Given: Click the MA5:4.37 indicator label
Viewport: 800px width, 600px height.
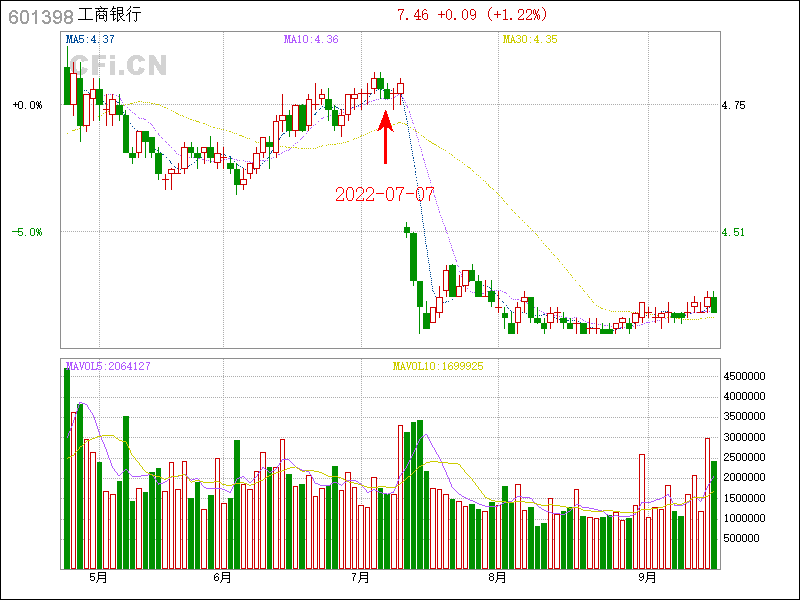Looking at the screenshot, I should [90, 39].
